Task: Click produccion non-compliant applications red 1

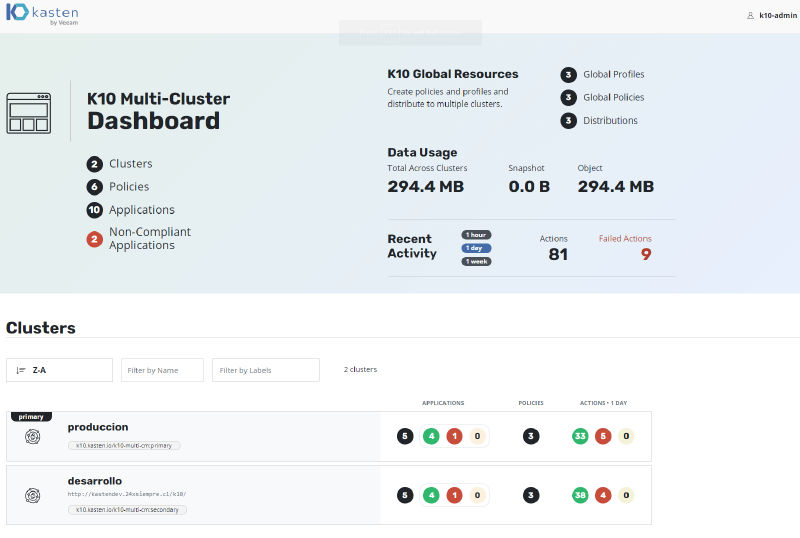Action: coord(455,436)
